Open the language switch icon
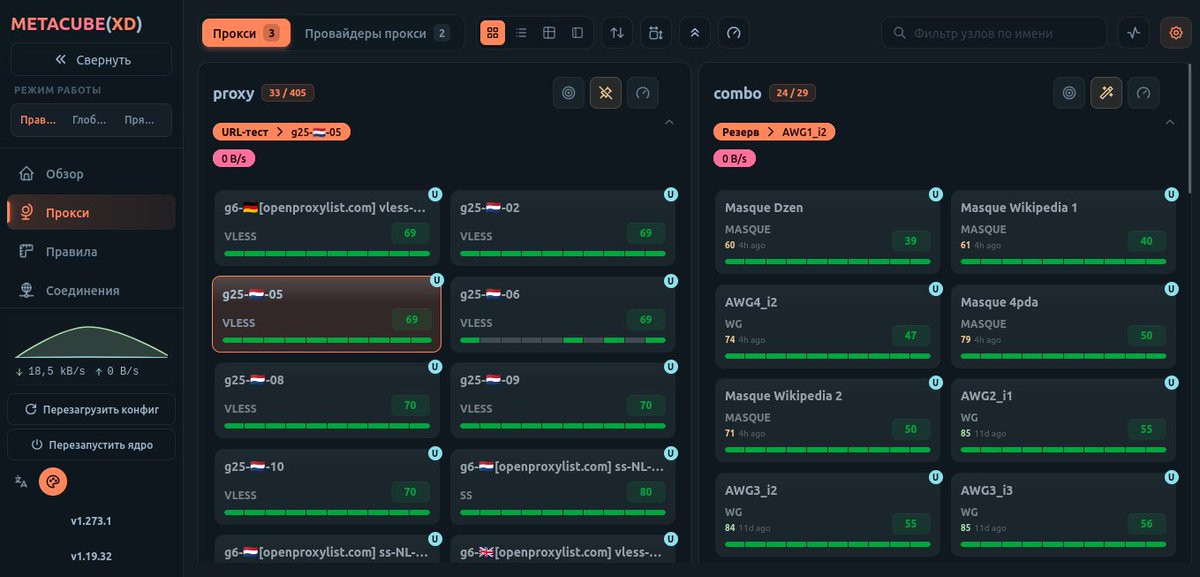The width and height of the screenshot is (1200, 577). pos(21,481)
